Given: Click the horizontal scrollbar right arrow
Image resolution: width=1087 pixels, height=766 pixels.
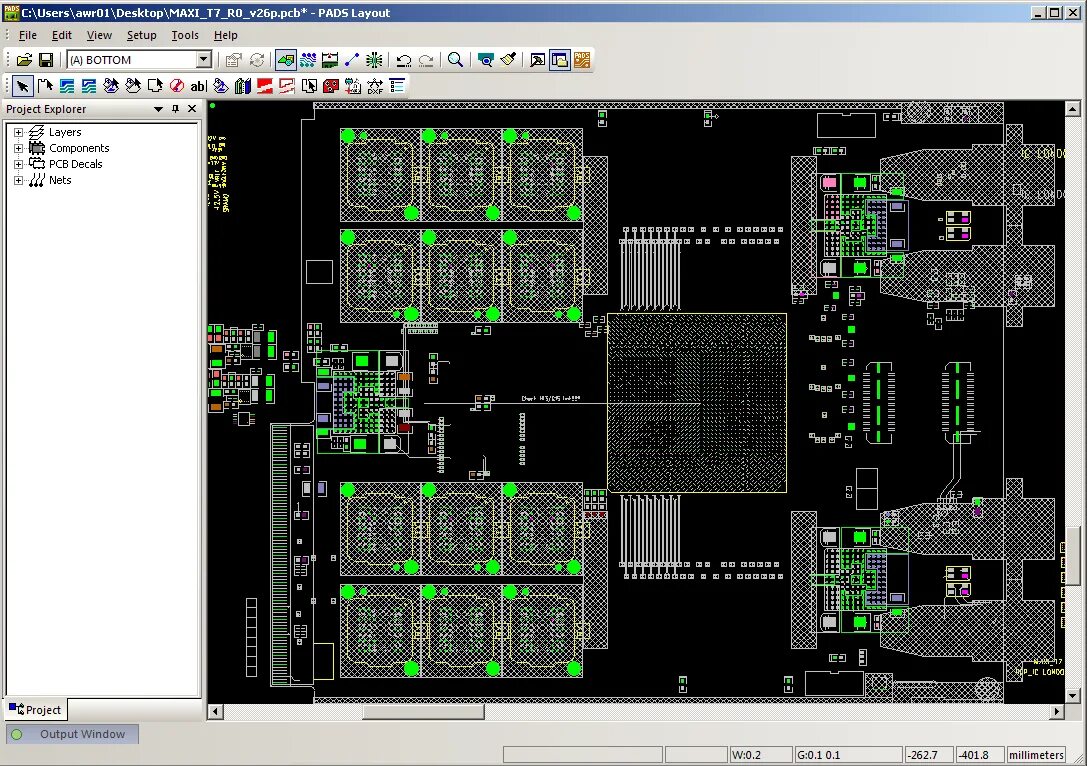Looking at the screenshot, I should click(x=1056, y=711).
